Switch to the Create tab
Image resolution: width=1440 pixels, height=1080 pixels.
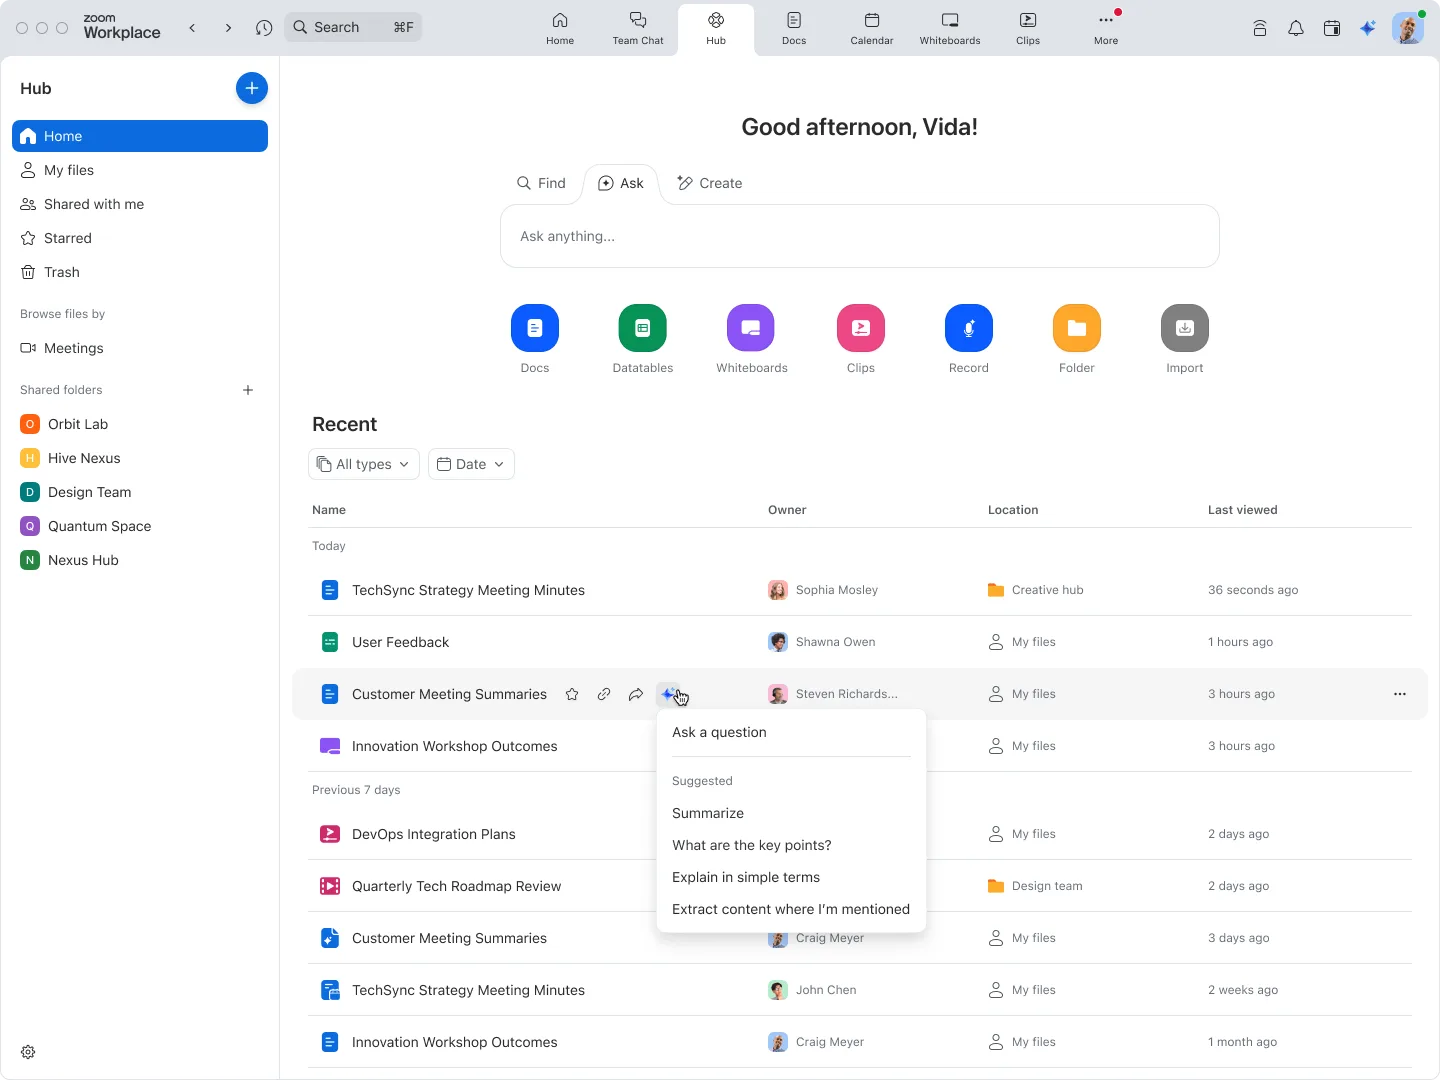click(710, 183)
